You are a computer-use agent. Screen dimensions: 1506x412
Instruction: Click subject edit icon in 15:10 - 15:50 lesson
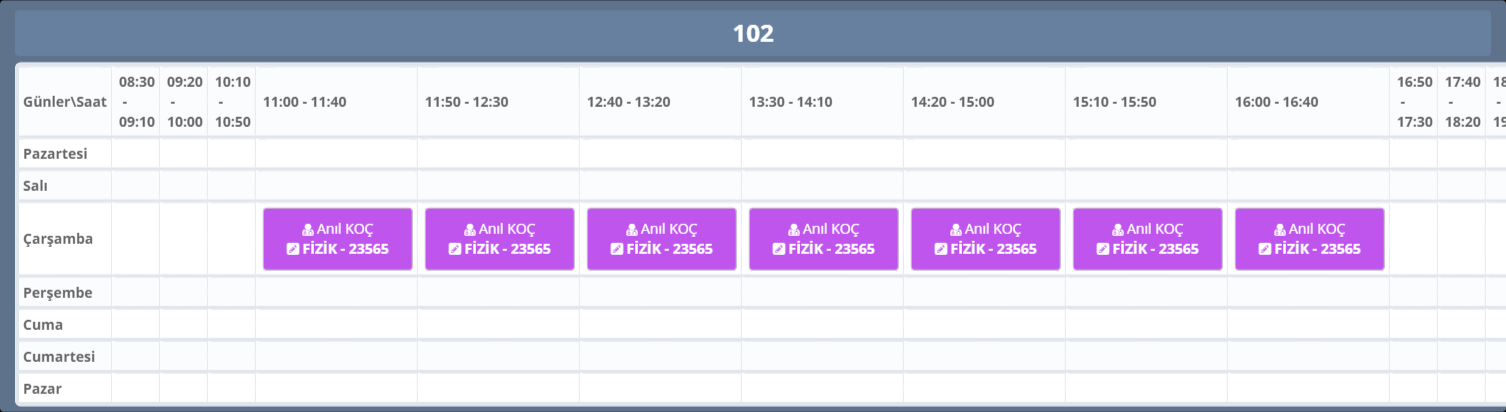click(1102, 249)
